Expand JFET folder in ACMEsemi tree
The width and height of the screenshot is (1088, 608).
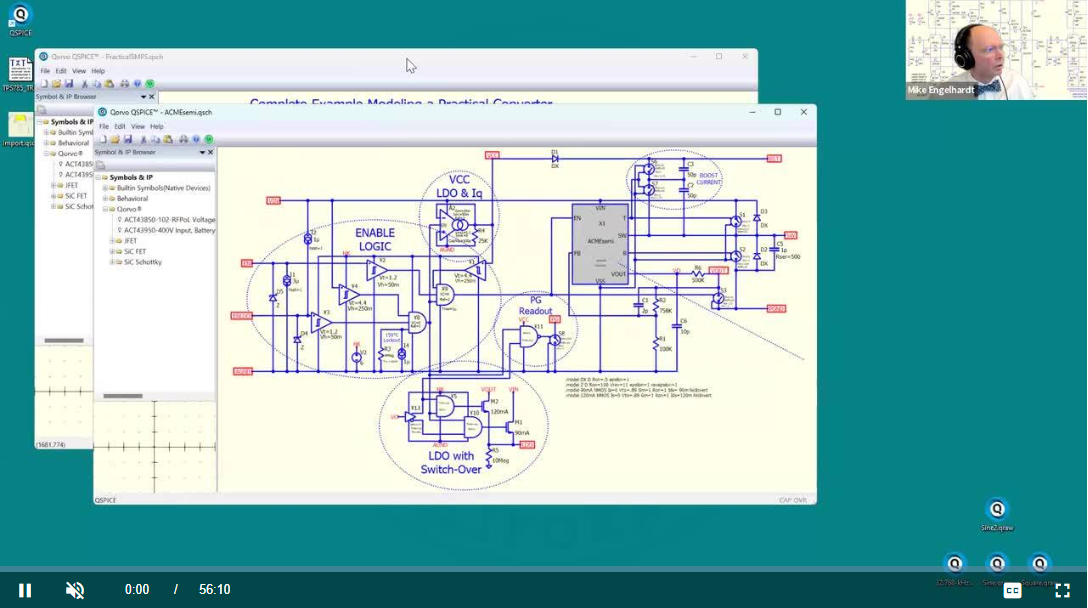point(112,241)
